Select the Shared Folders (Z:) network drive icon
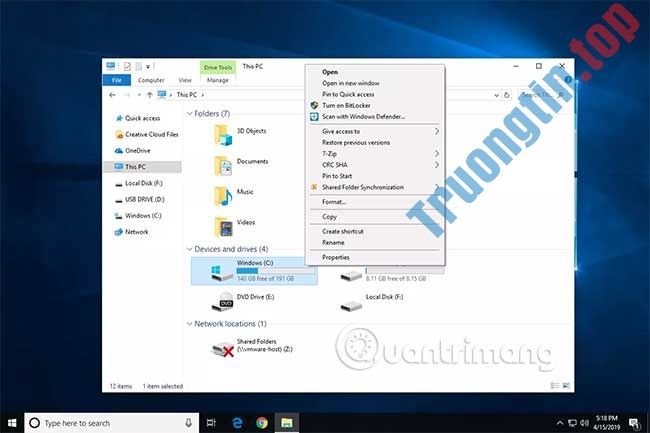 click(222, 349)
